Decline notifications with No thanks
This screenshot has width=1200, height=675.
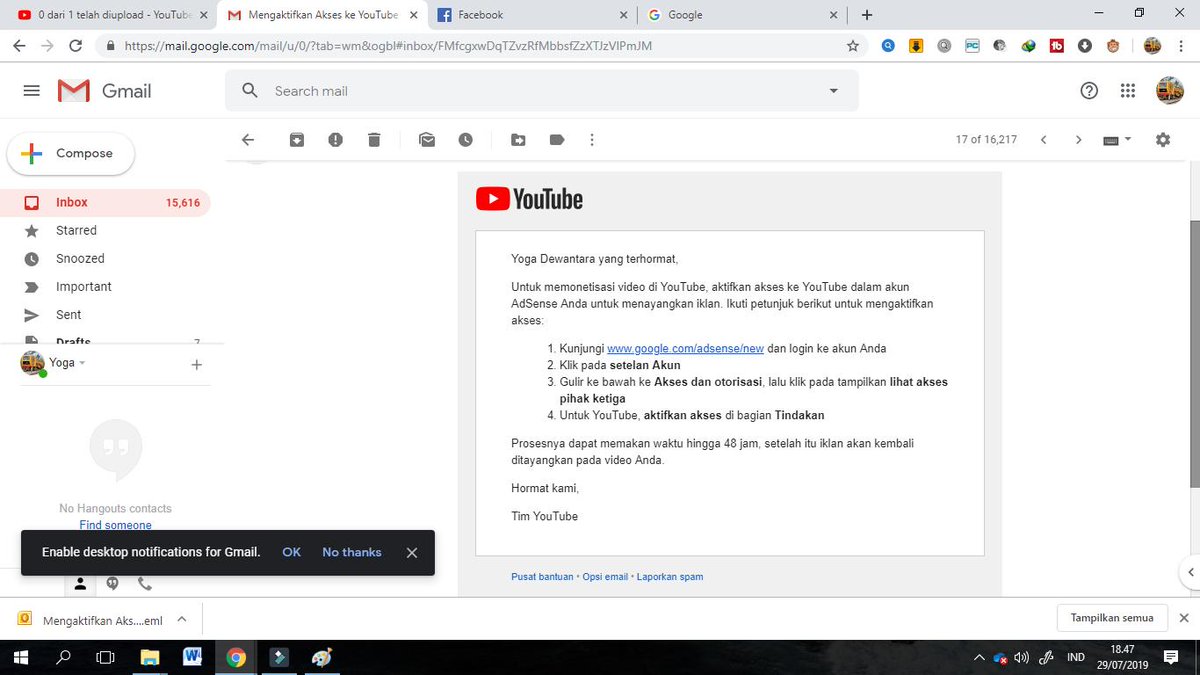click(352, 552)
